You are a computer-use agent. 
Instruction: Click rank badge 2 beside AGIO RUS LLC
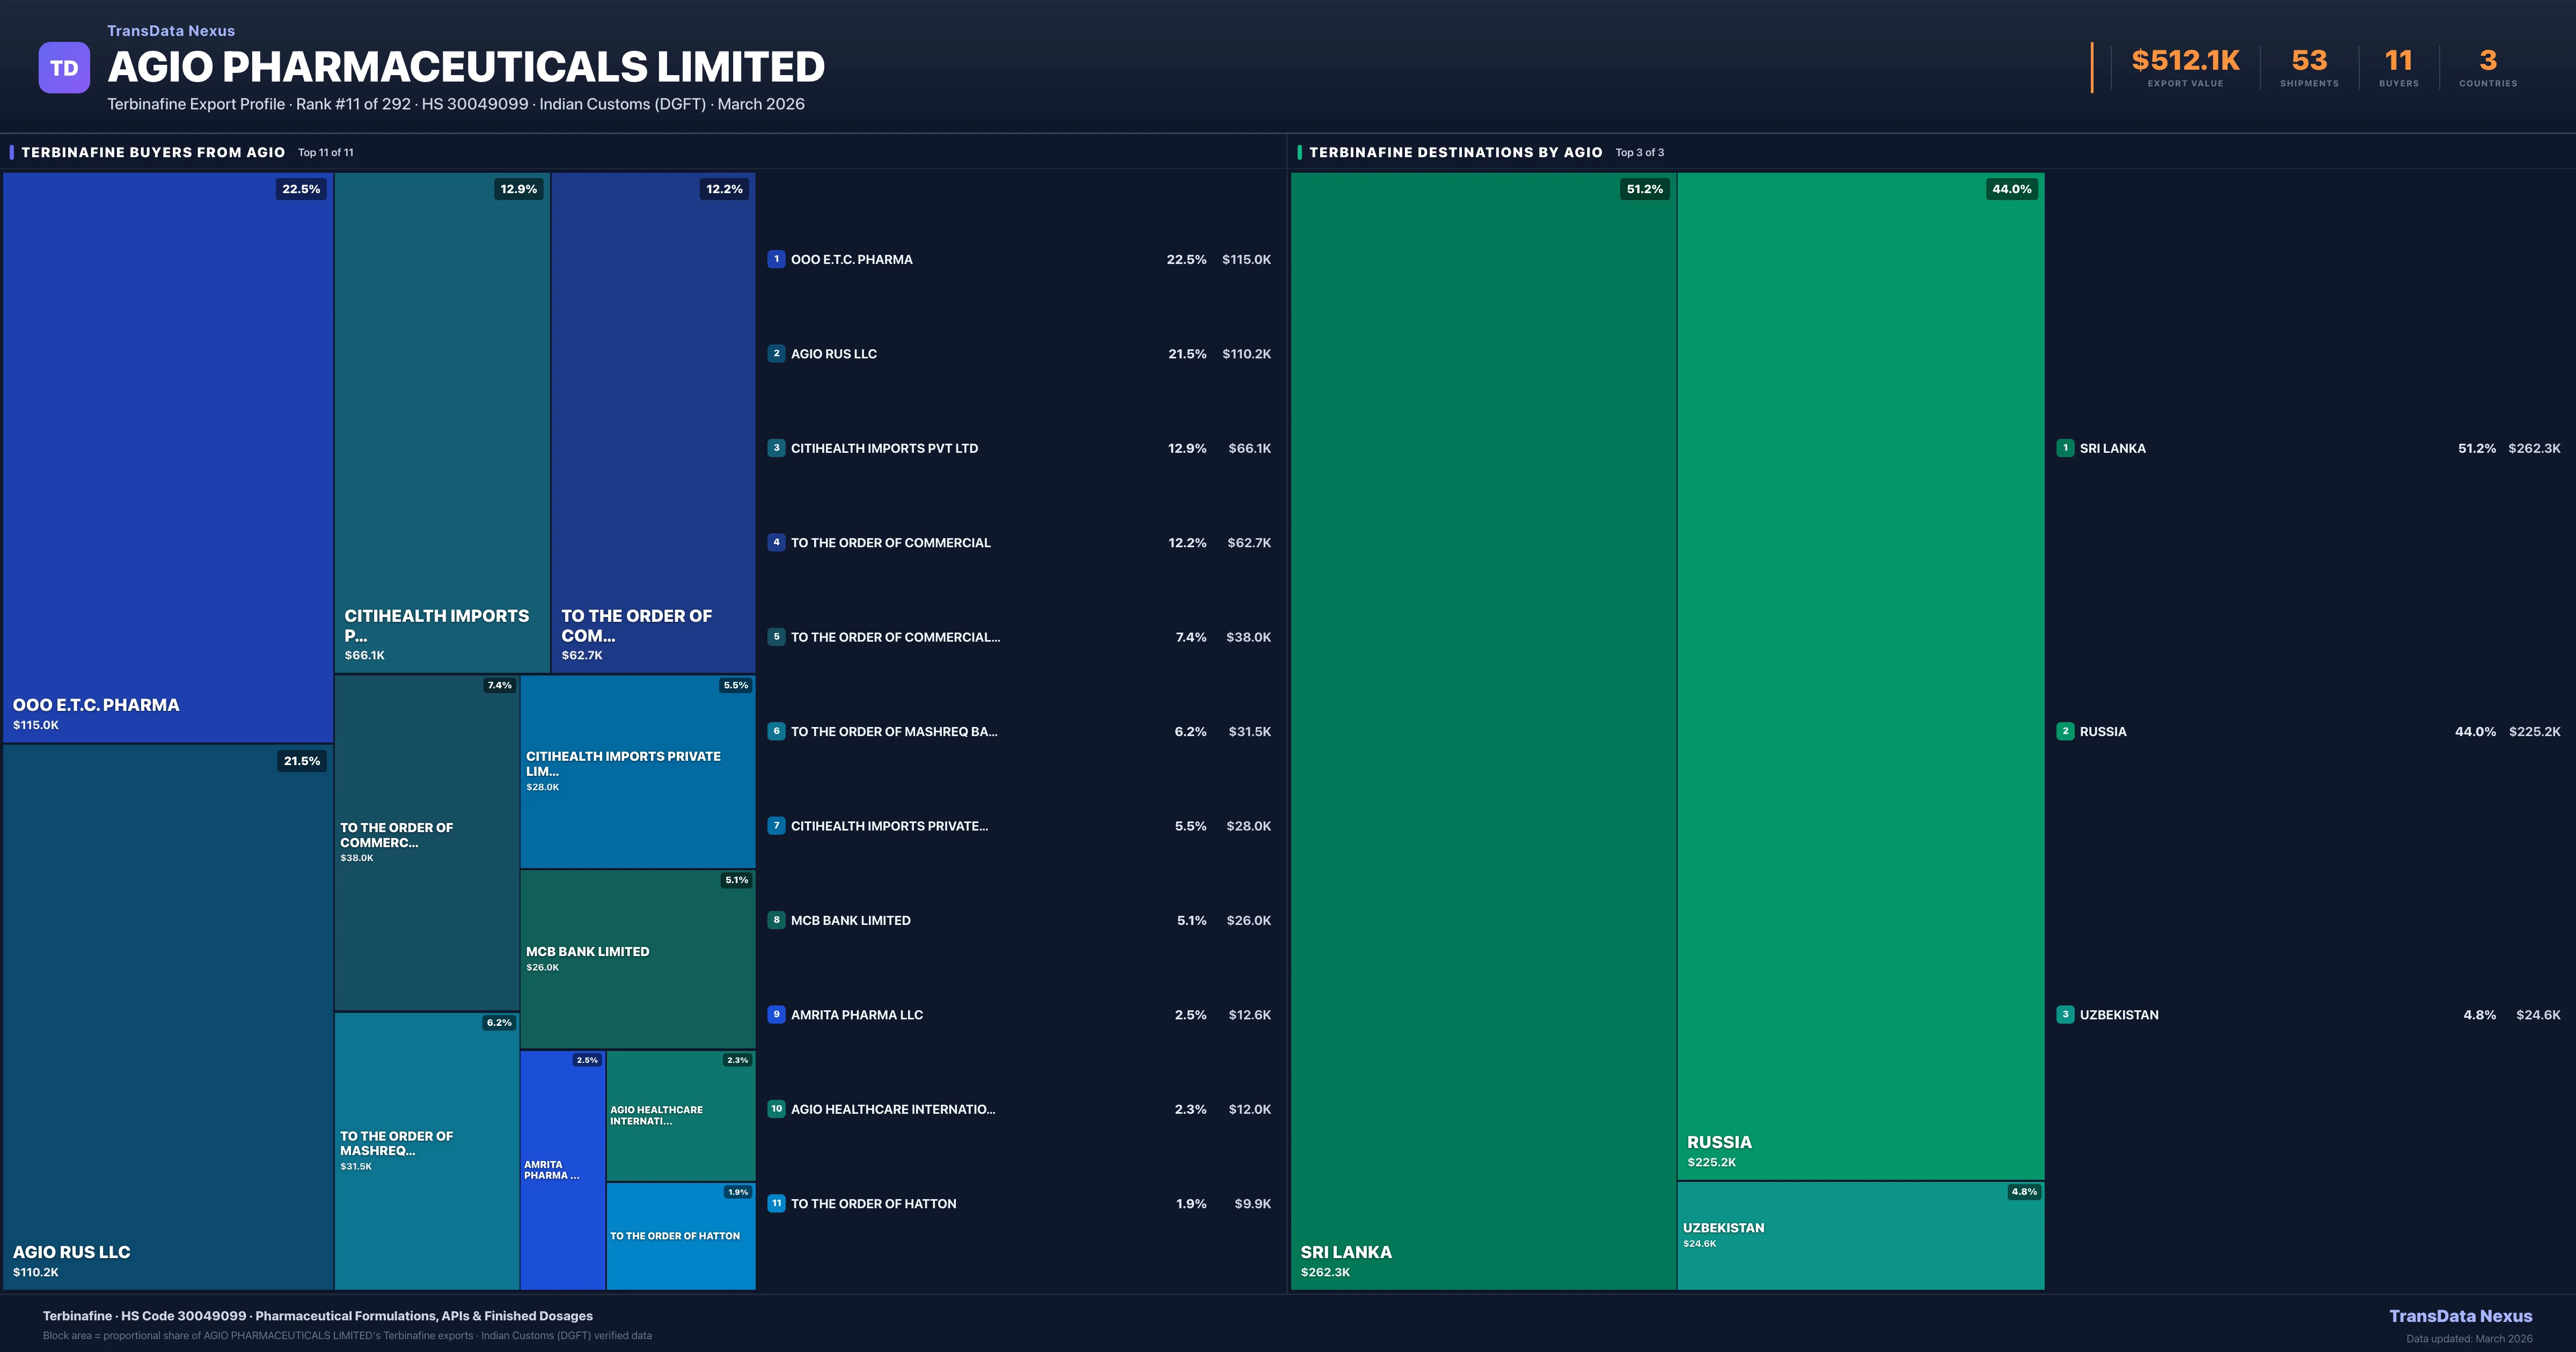(x=776, y=353)
